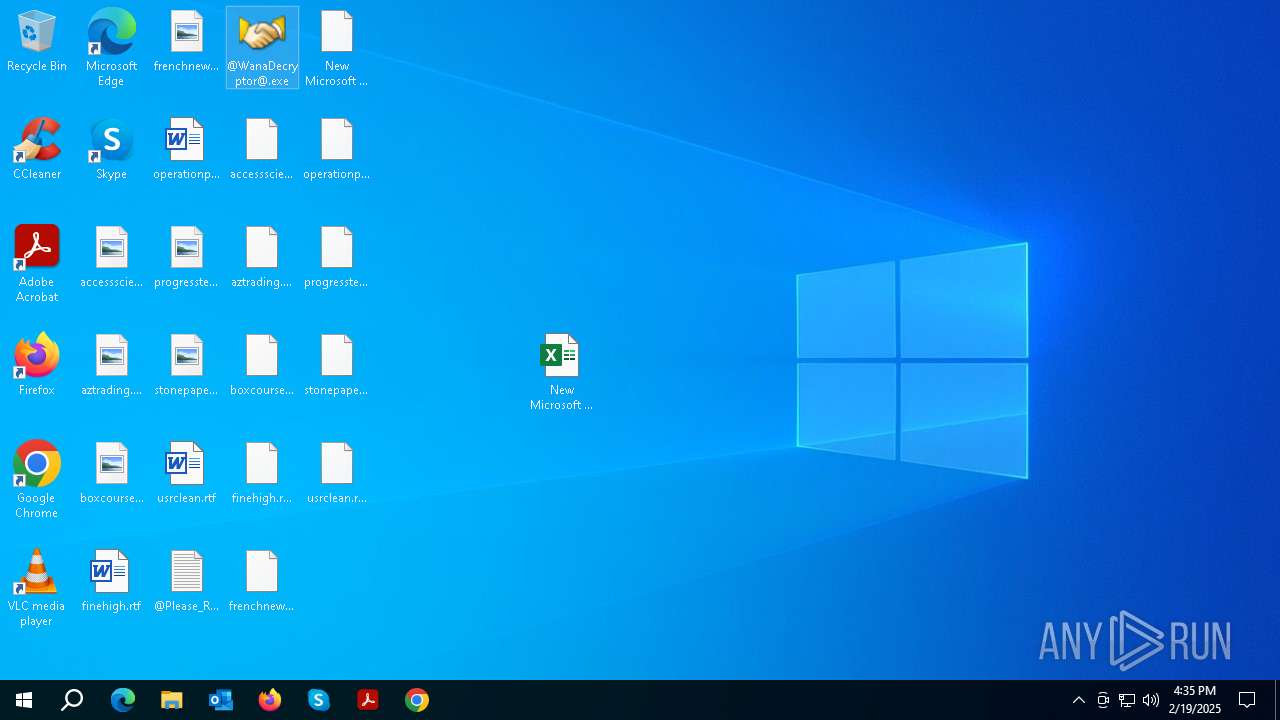This screenshot has width=1280, height=720.
Task: Select the blank boxcourse... file icon
Action: click(x=262, y=367)
